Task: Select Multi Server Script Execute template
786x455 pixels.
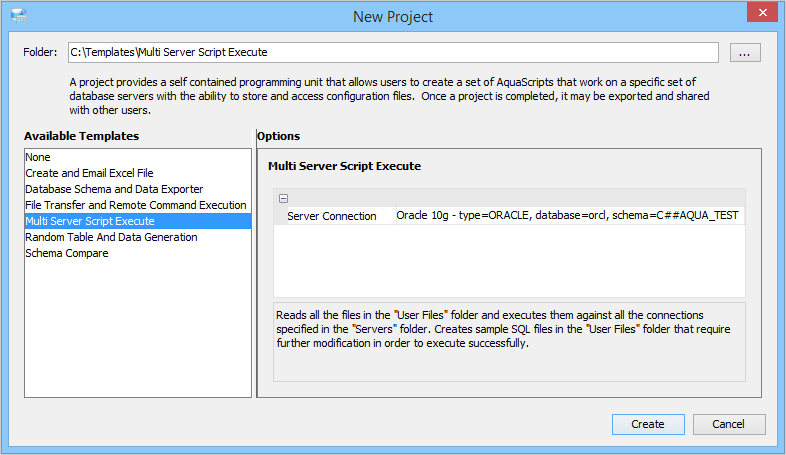Action: pyautogui.click(x=90, y=221)
